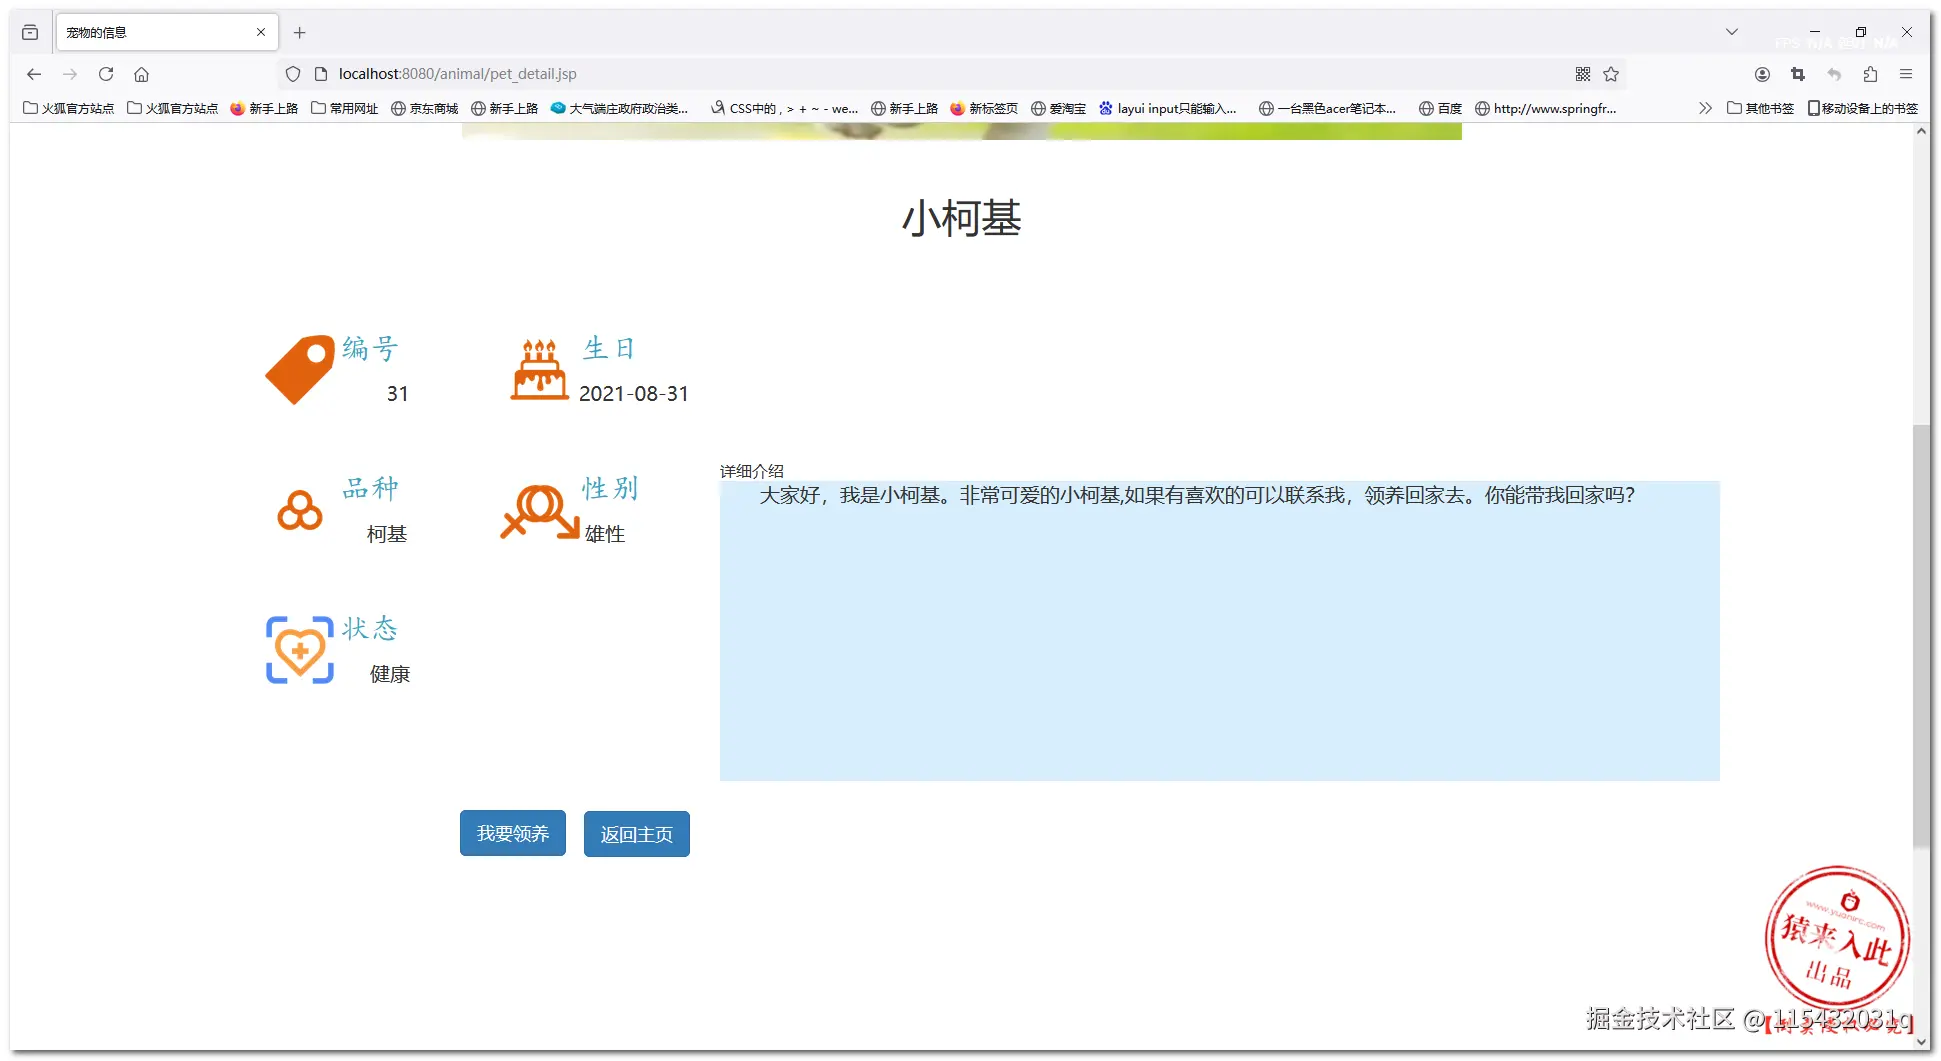
Task: Select the 宠物的信息 tab
Action: point(167,33)
